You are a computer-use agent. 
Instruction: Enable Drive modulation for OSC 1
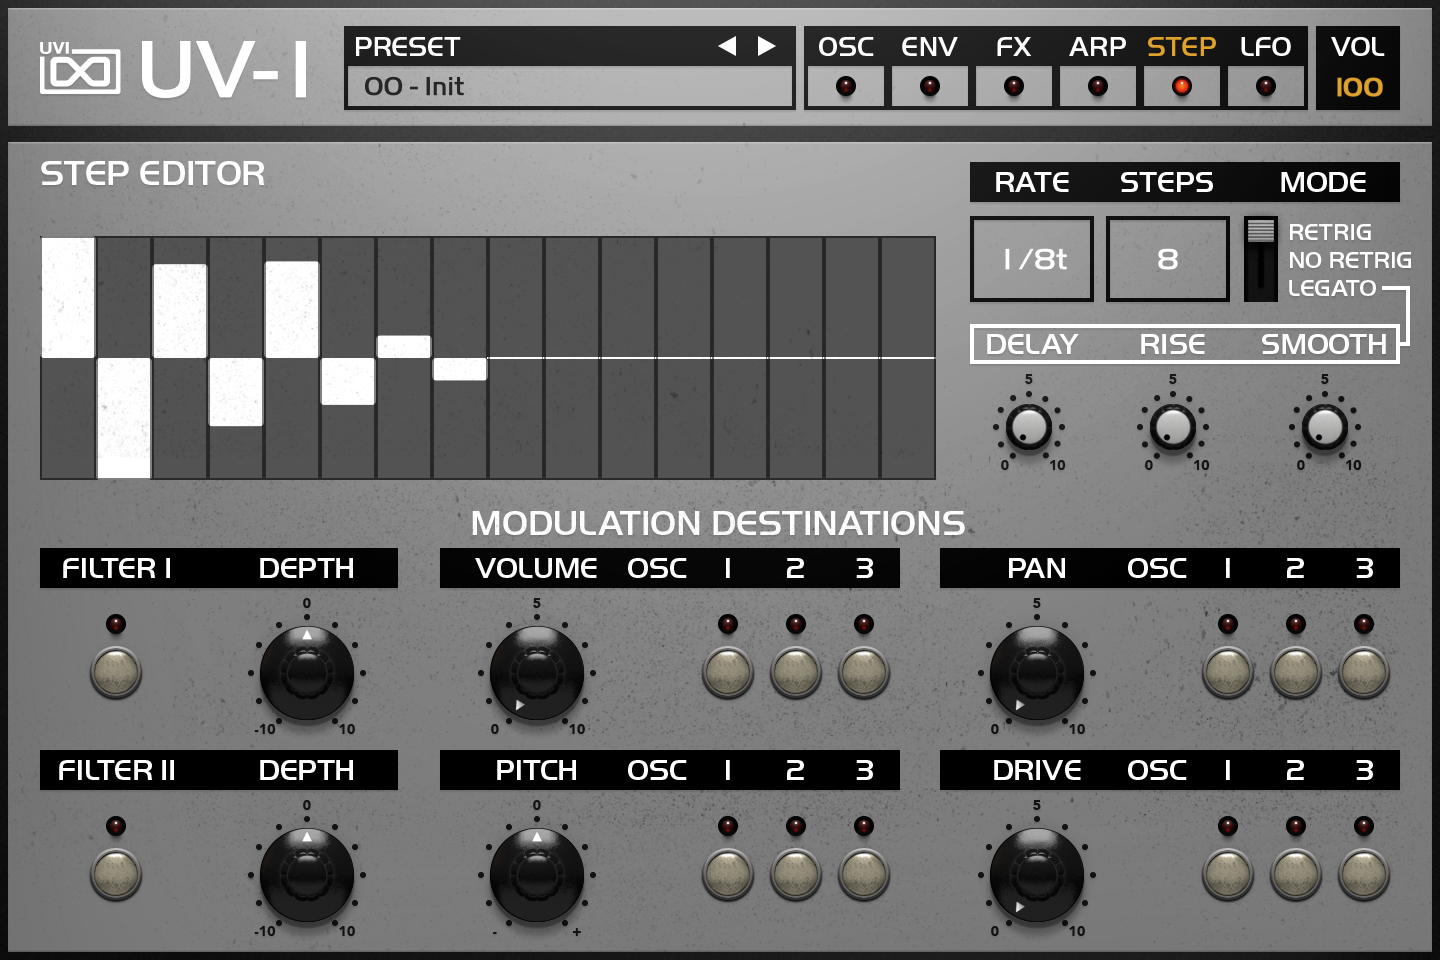[1228, 874]
